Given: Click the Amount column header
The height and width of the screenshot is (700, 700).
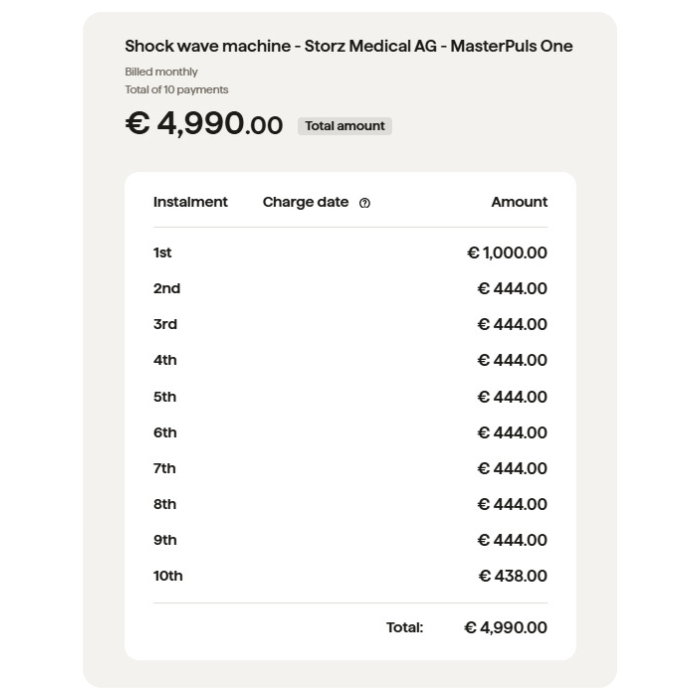Looking at the screenshot, I should click(x=519, y=202).
